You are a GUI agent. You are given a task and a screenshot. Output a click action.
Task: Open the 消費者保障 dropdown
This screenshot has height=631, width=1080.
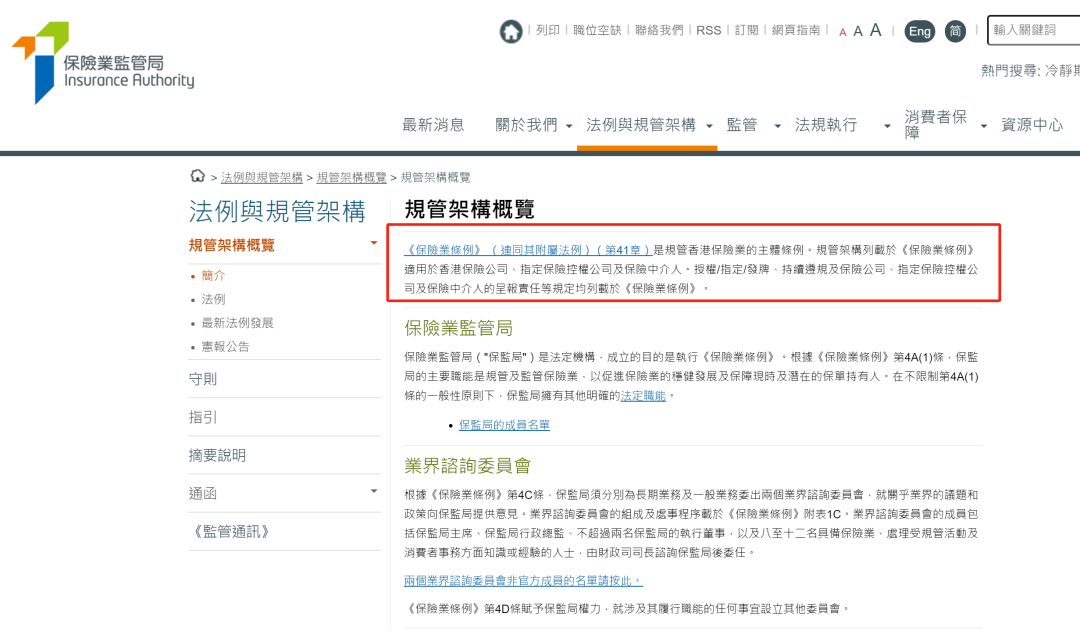pyautogui.click(x=934, y=124)
